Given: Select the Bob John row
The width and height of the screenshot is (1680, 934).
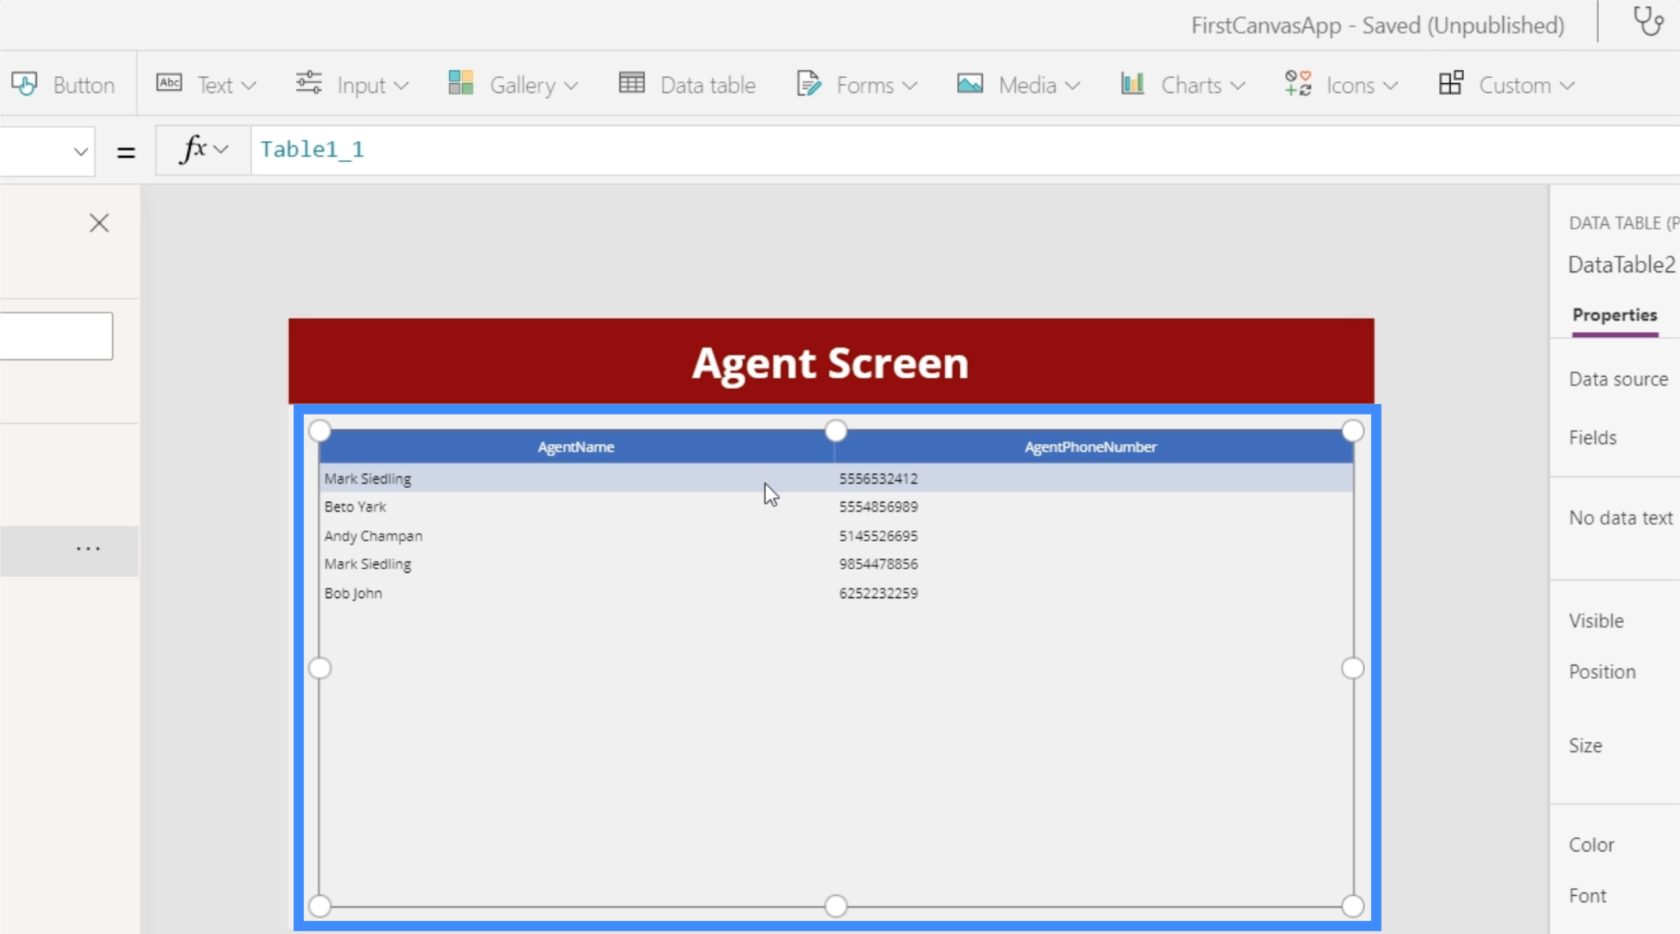Looking at the screenshot, I should click(x=836, y=593).
